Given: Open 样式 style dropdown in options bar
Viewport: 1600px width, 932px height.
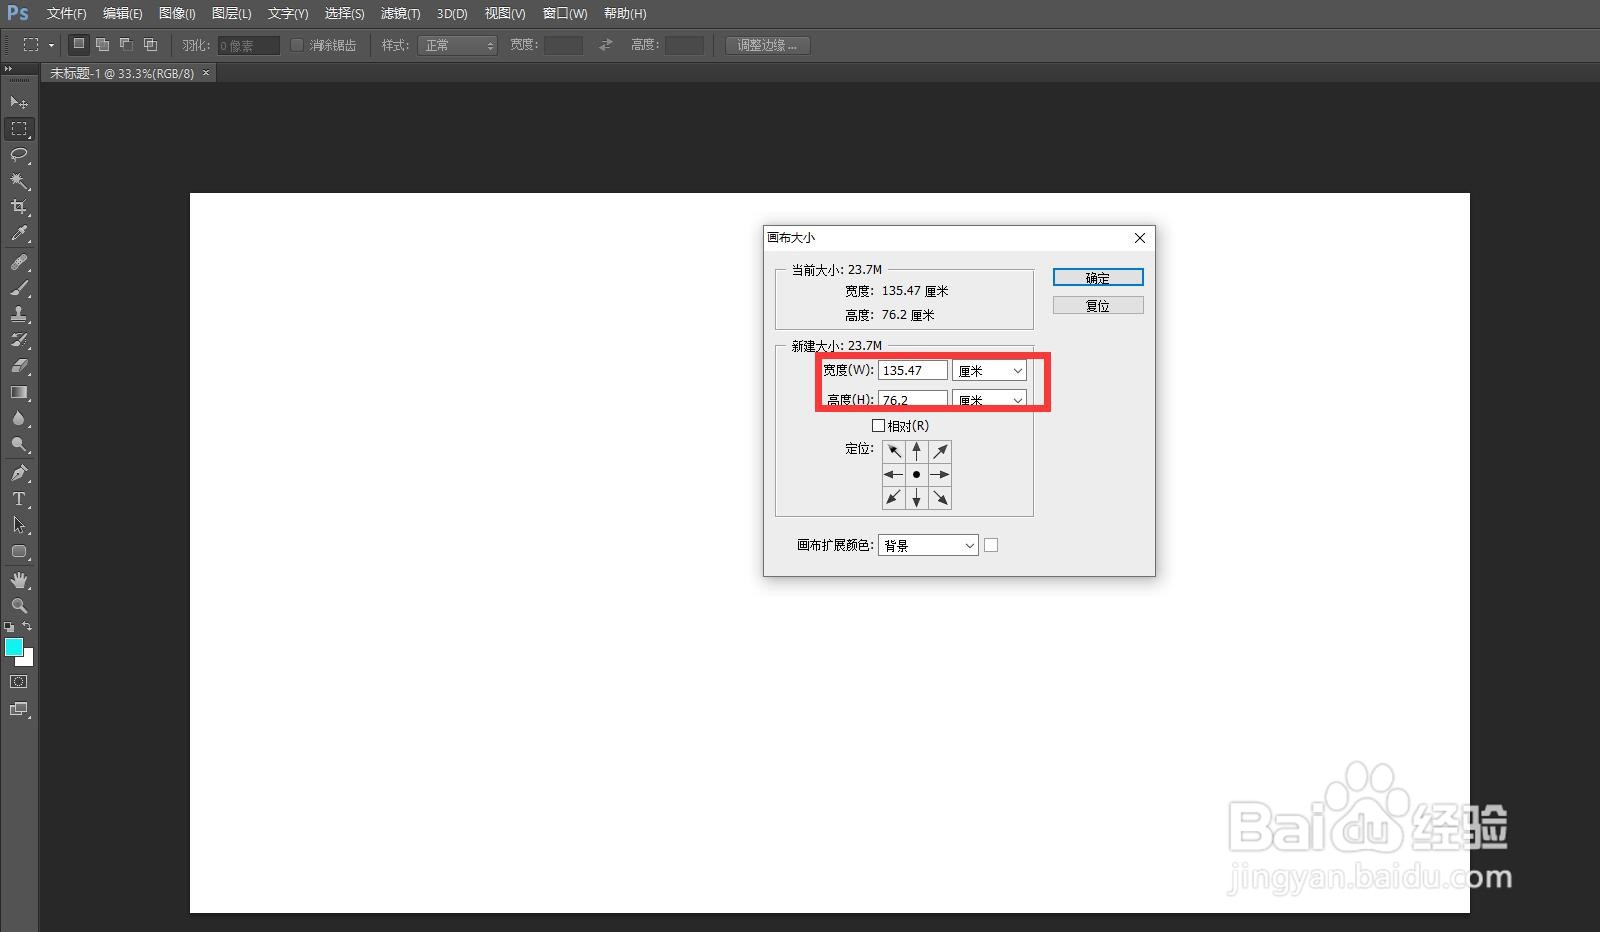Looking at the screenshot, I should coord(459,45).
